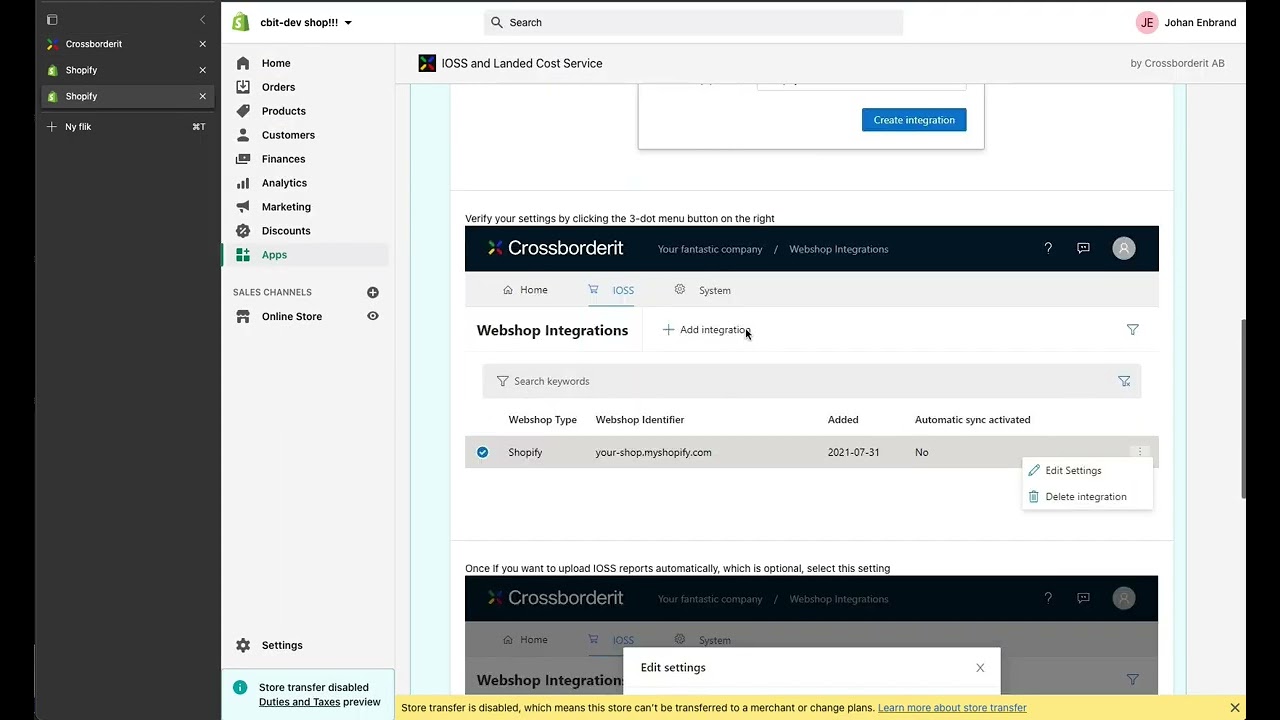Open Orders in Shopify sidebar
Screen dimensions: 1280x720
coord(278,87)
